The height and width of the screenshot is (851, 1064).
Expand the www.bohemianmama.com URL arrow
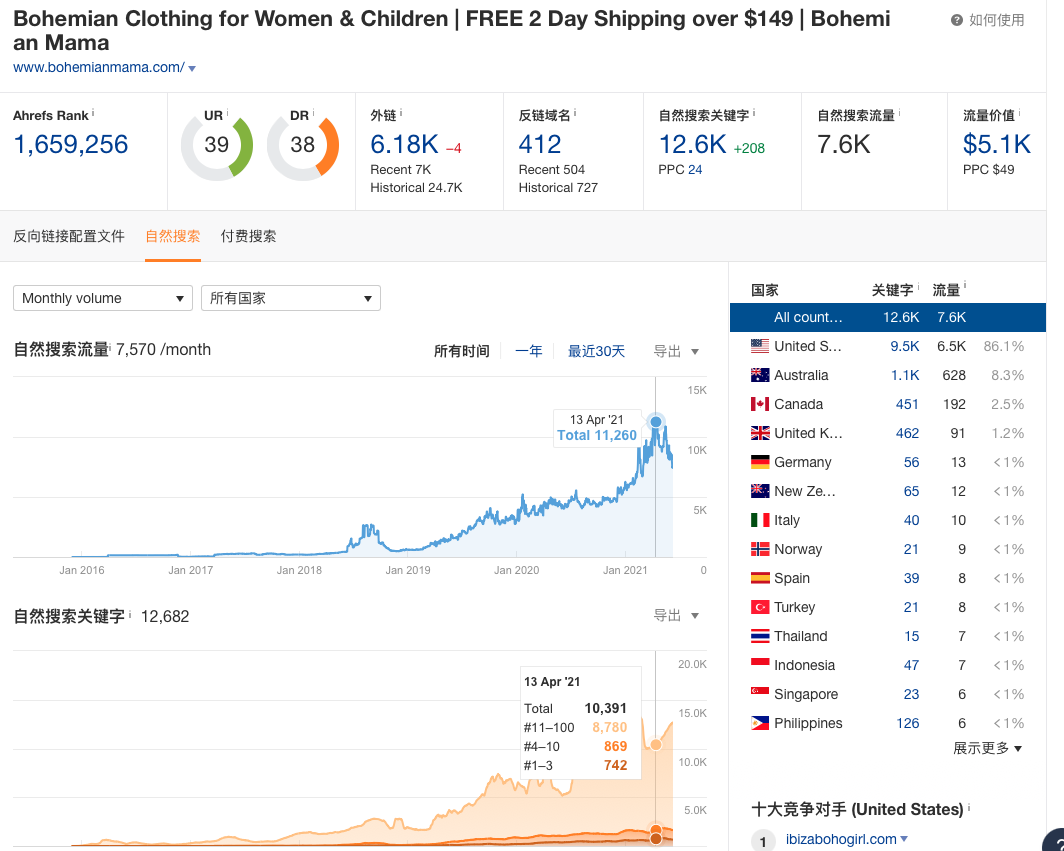pyautogui.click(x=192, y=69)
